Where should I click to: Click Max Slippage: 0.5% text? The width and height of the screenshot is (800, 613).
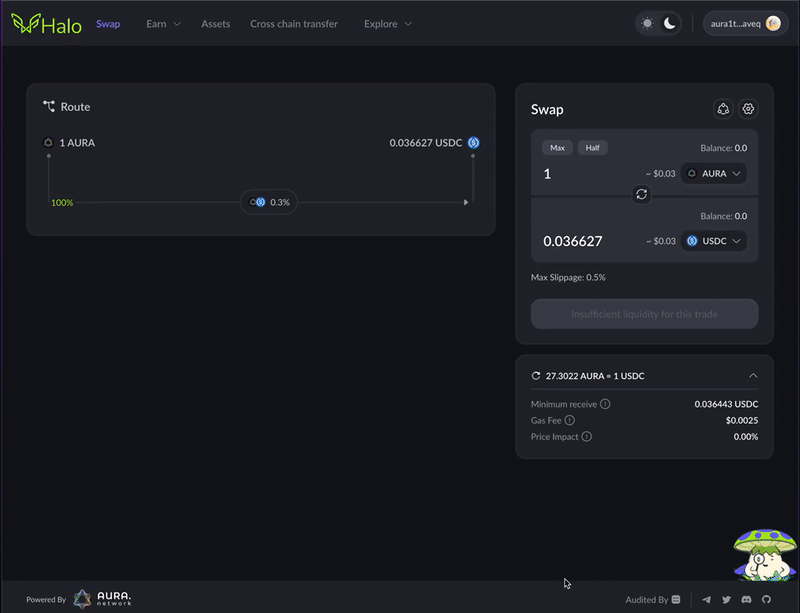(568, 278)
